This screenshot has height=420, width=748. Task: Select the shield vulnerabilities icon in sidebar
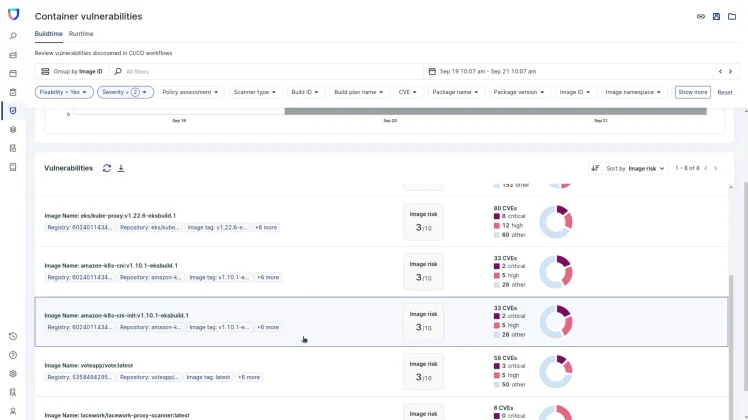pyautogui.click(x=13, y=111)
